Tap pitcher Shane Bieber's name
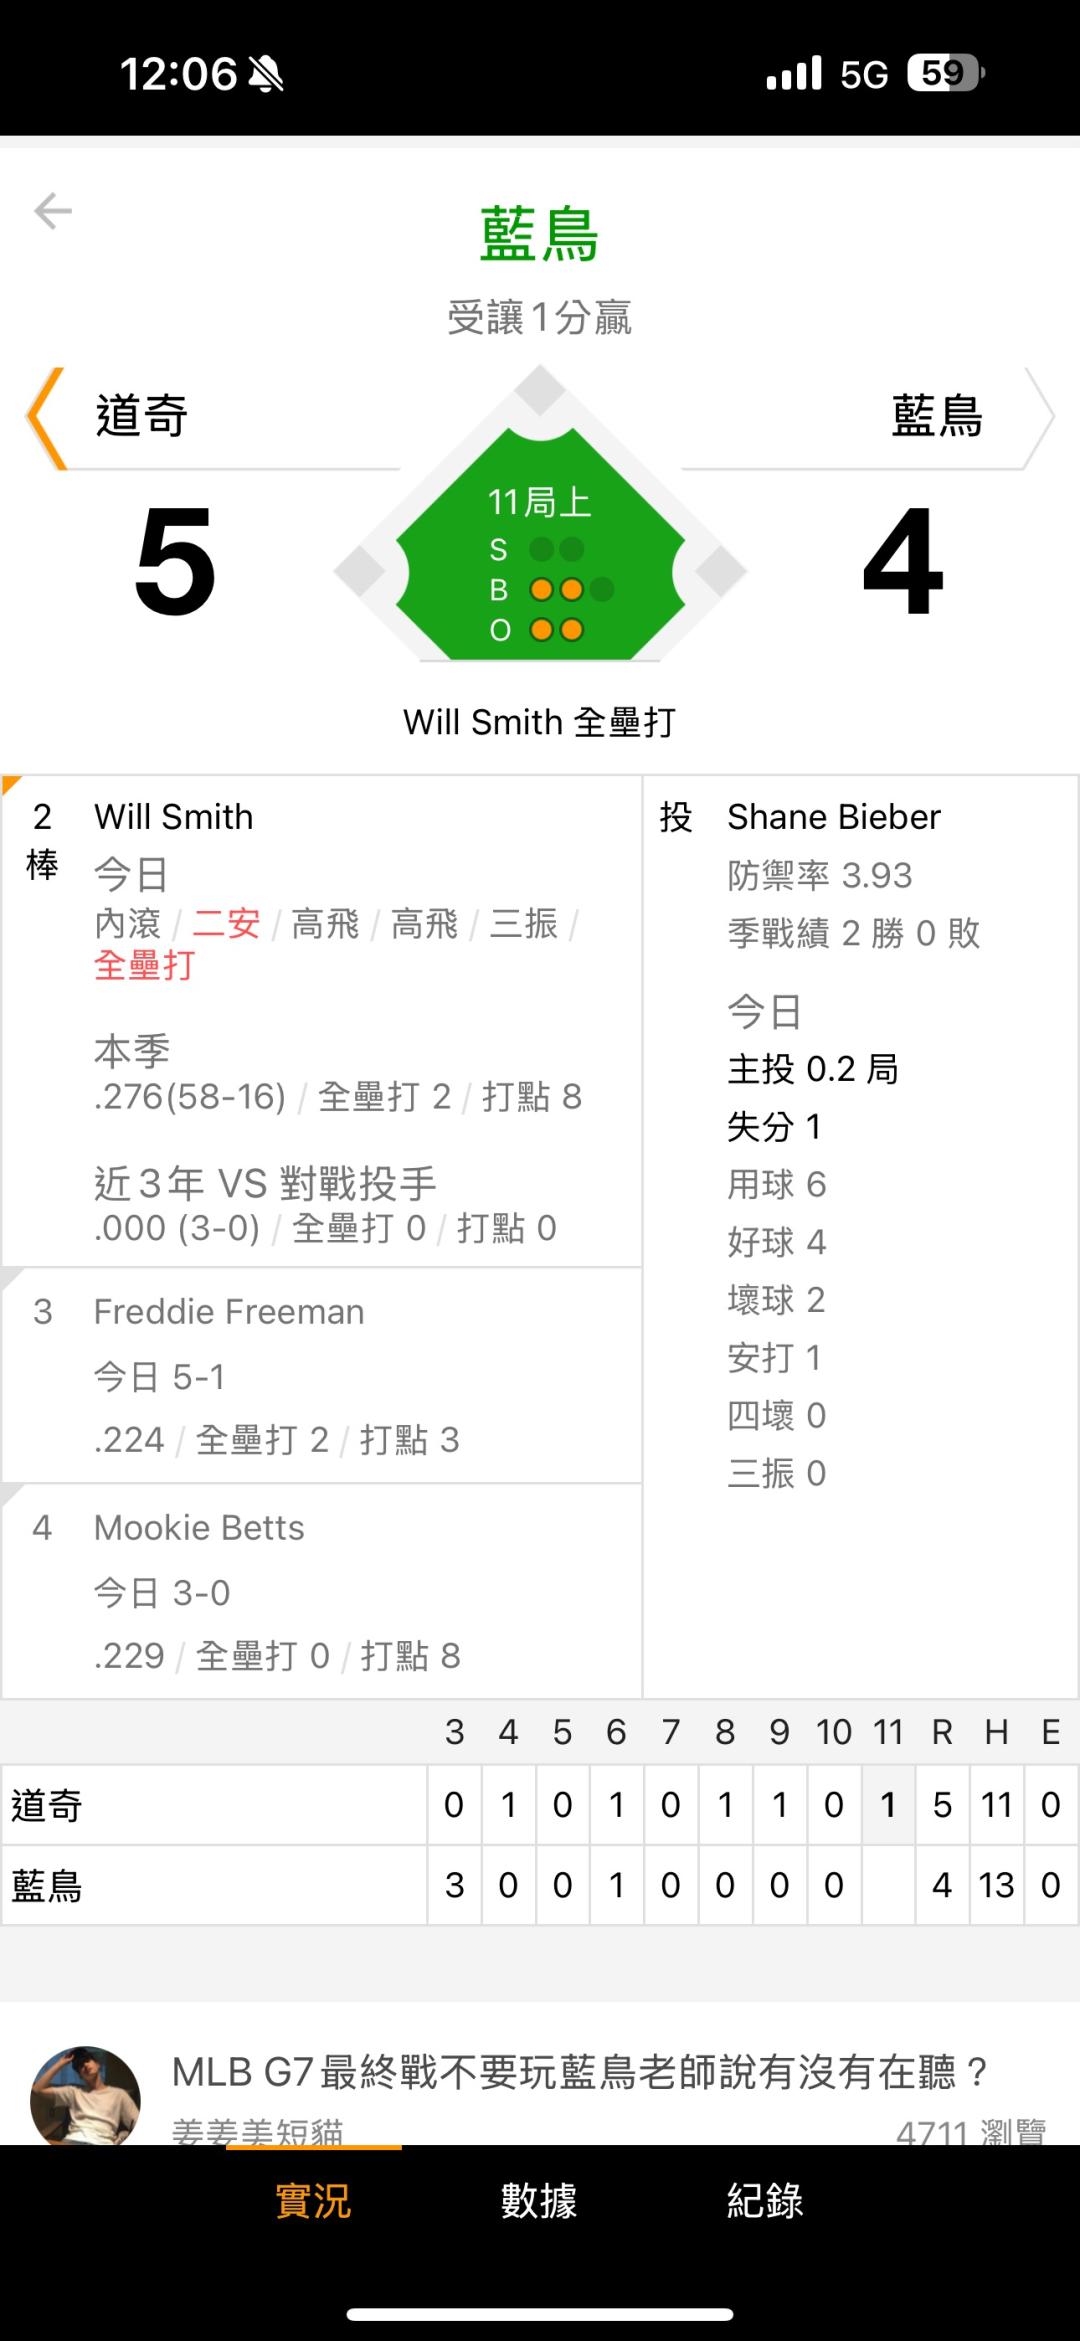Screen dimensions: 1080x2341 [x=833, y=817]
